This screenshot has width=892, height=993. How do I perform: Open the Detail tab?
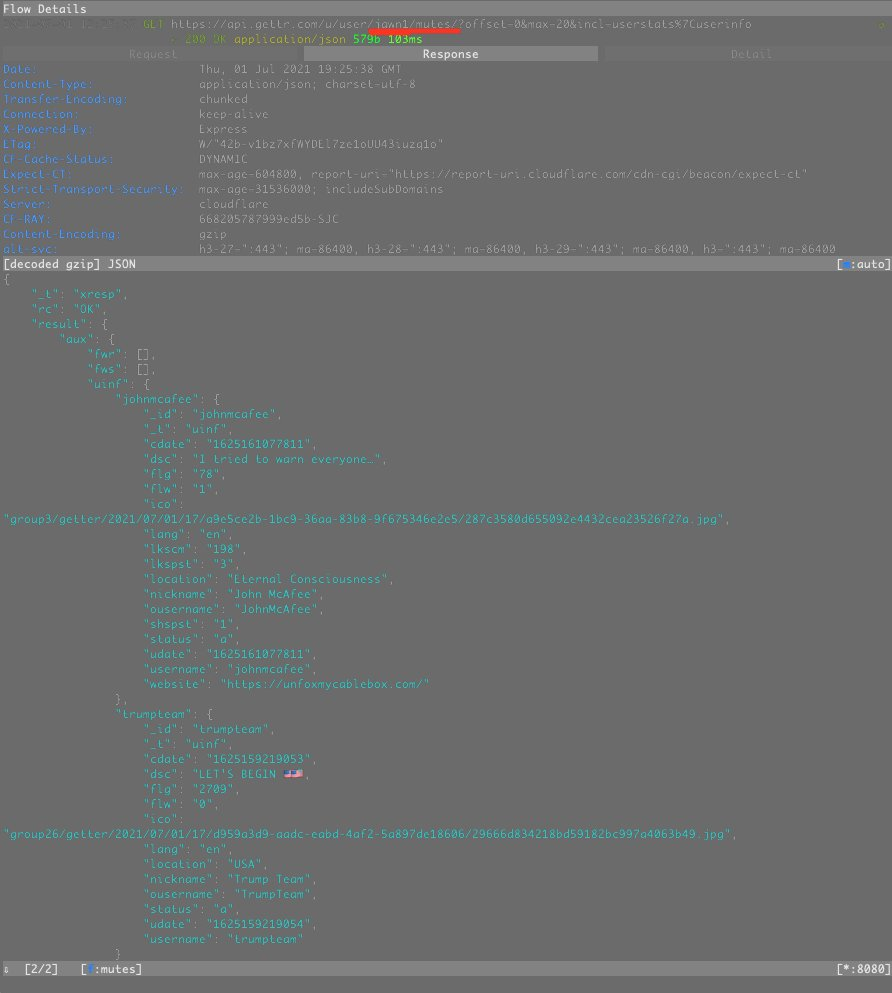(751, 54)
